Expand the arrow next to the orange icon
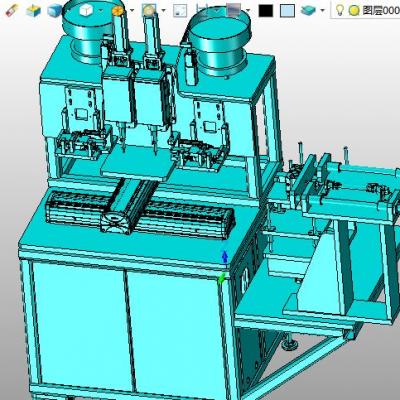The height and width of the screenshot is (400, 400). pyautogui.click(x=132, y=11)
